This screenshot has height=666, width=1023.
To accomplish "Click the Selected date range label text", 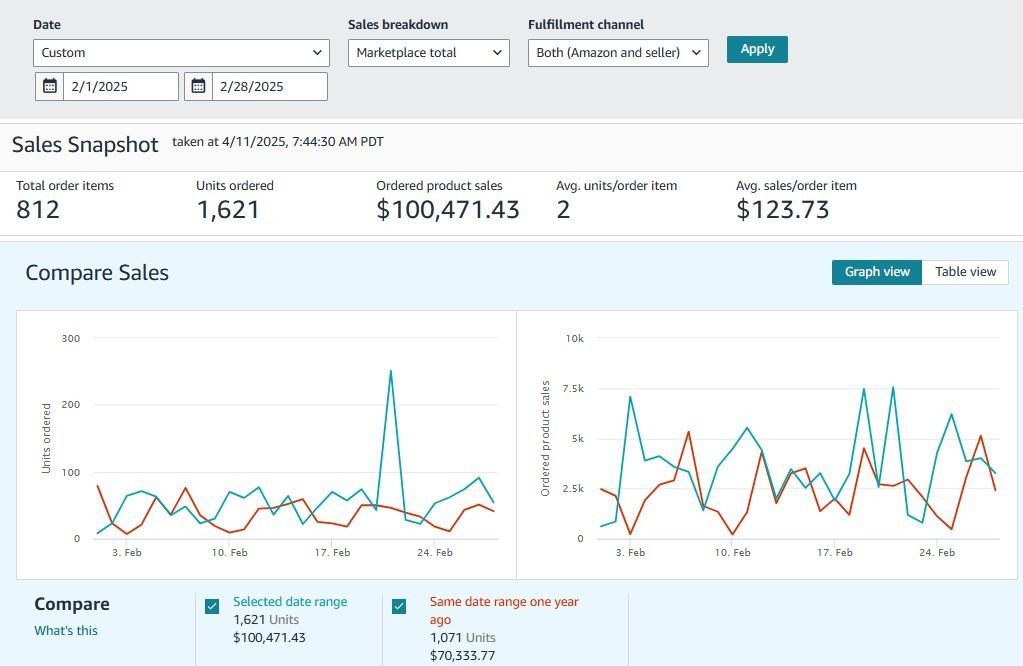I will [290, 602].
